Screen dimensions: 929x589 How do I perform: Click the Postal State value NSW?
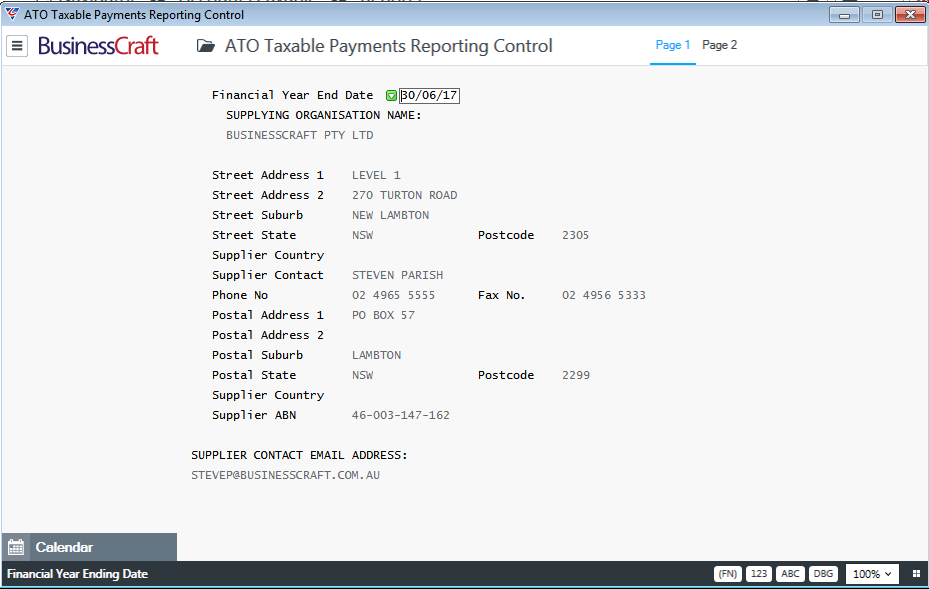pyautogui.click(x=363, y=375)
